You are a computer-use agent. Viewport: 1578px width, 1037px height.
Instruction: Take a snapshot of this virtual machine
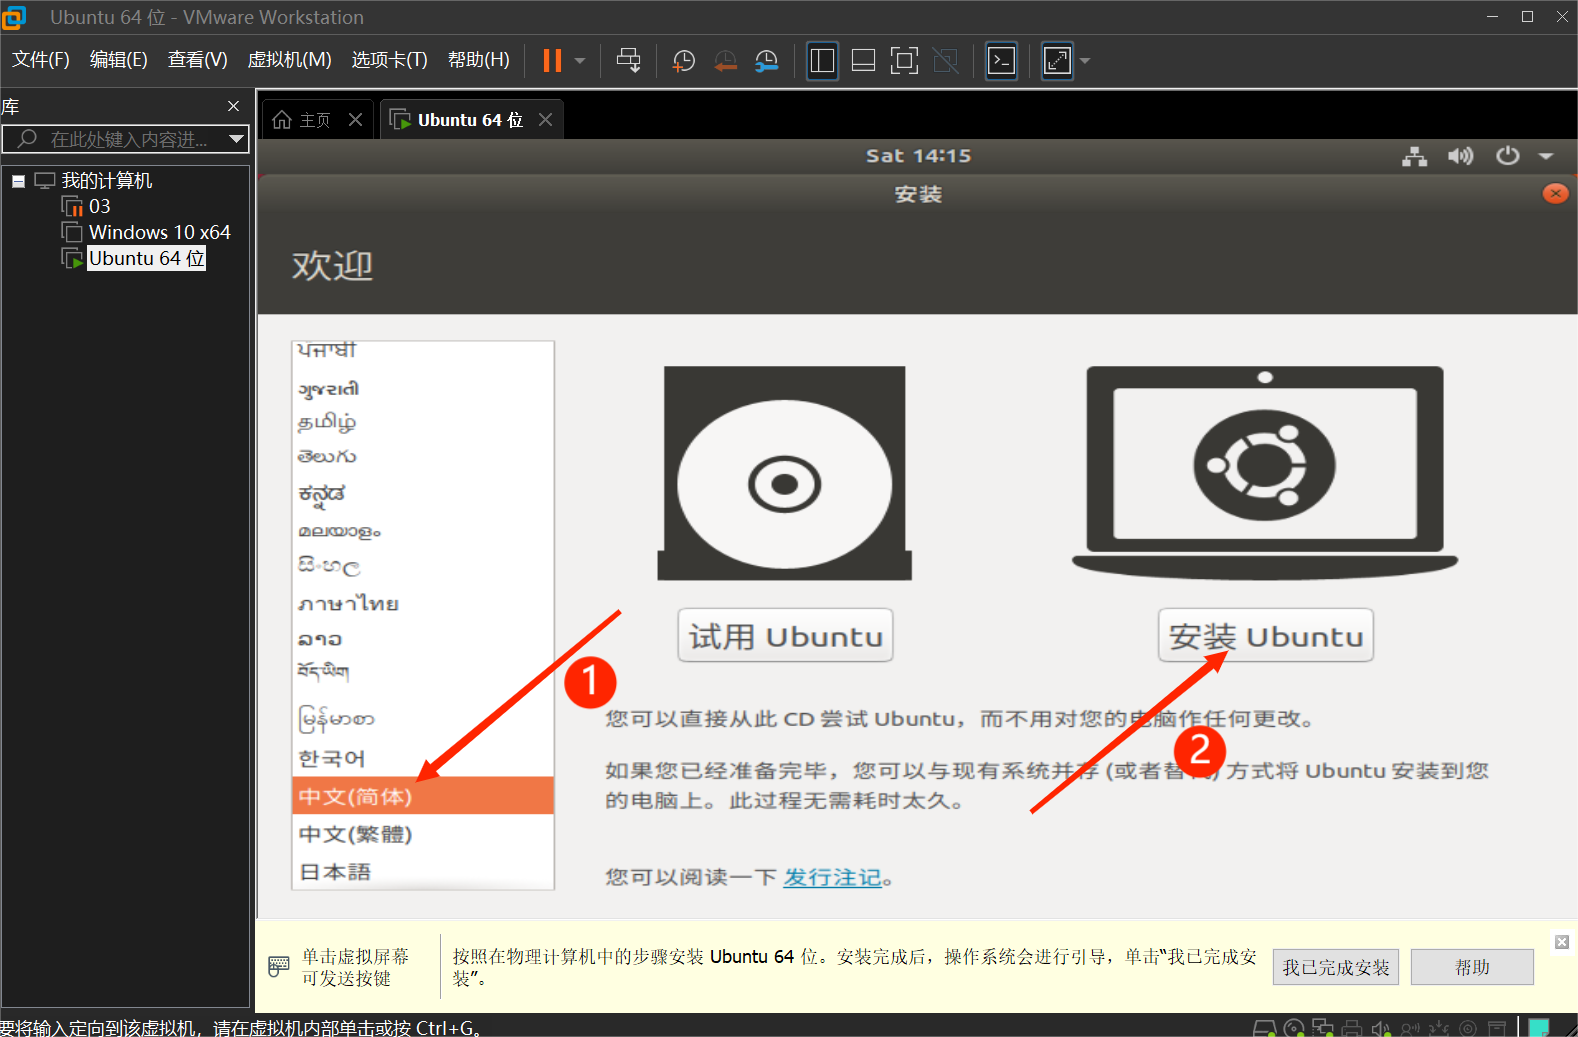684,61
